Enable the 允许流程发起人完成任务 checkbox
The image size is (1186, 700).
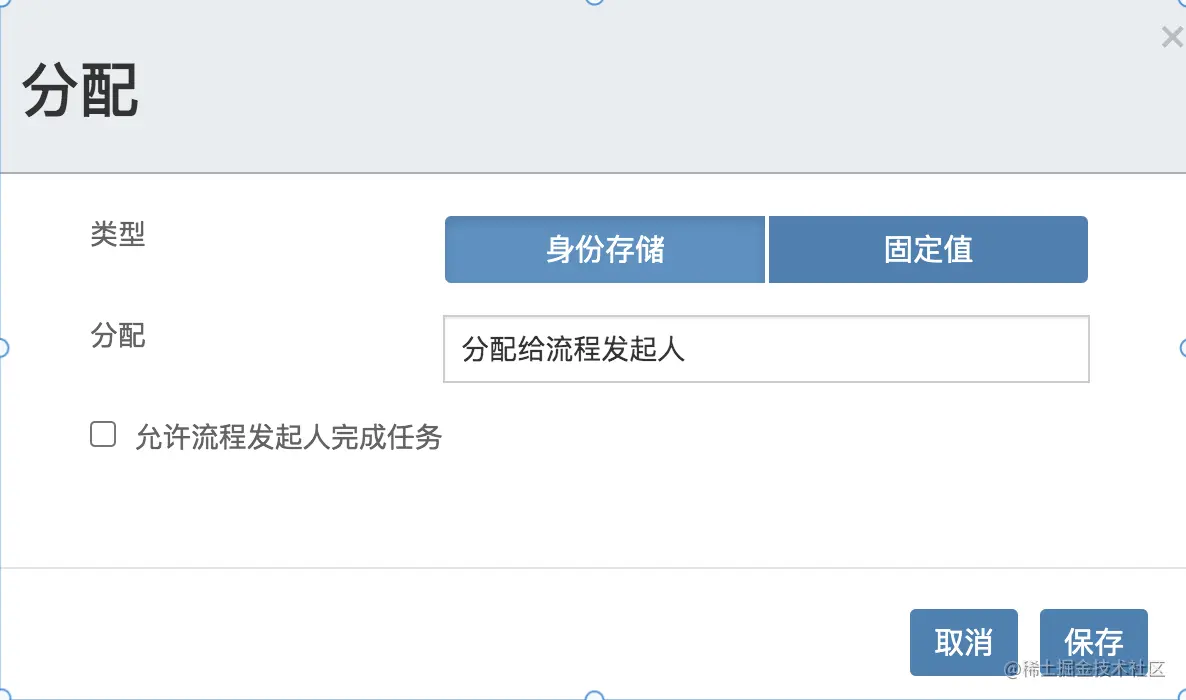(103, 434)
